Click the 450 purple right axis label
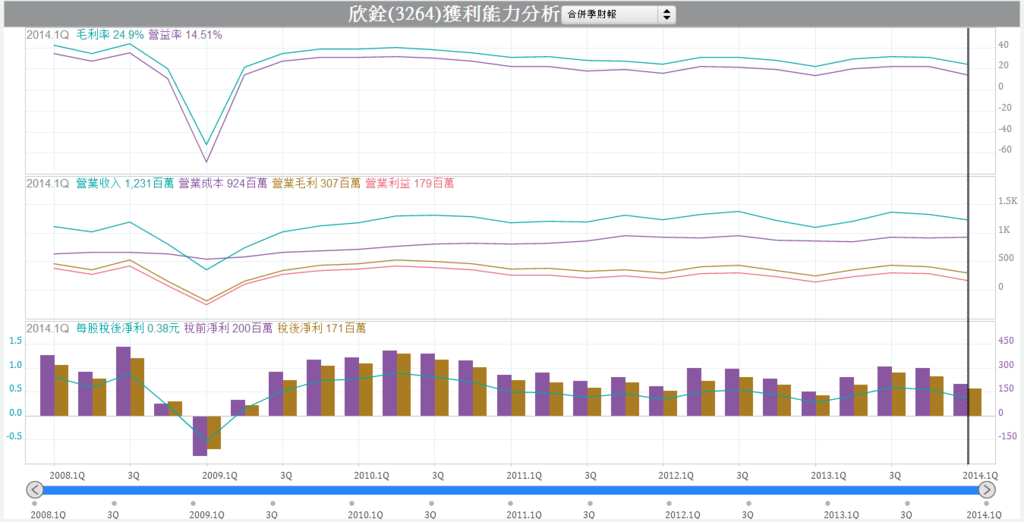Screen dimensions: 1024x522 tap(1006, 342)
